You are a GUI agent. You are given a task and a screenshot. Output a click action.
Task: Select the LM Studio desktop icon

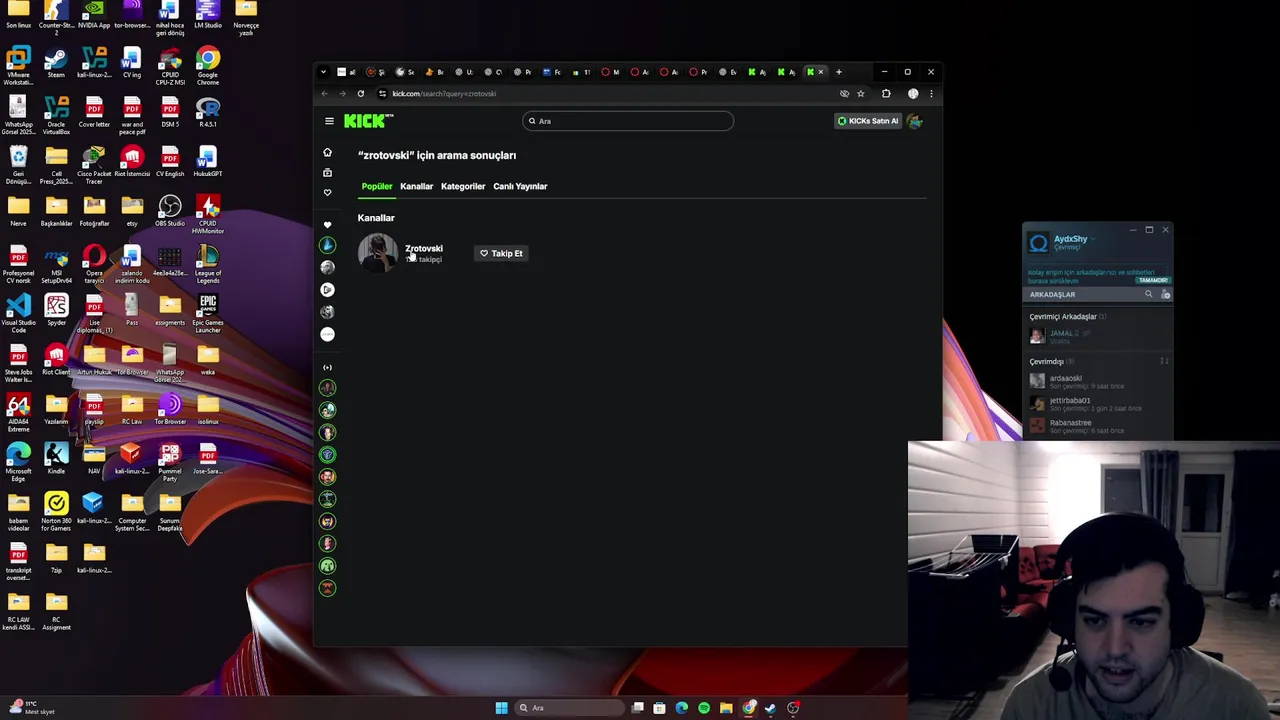pyautogui.click(x=208, y=14)
